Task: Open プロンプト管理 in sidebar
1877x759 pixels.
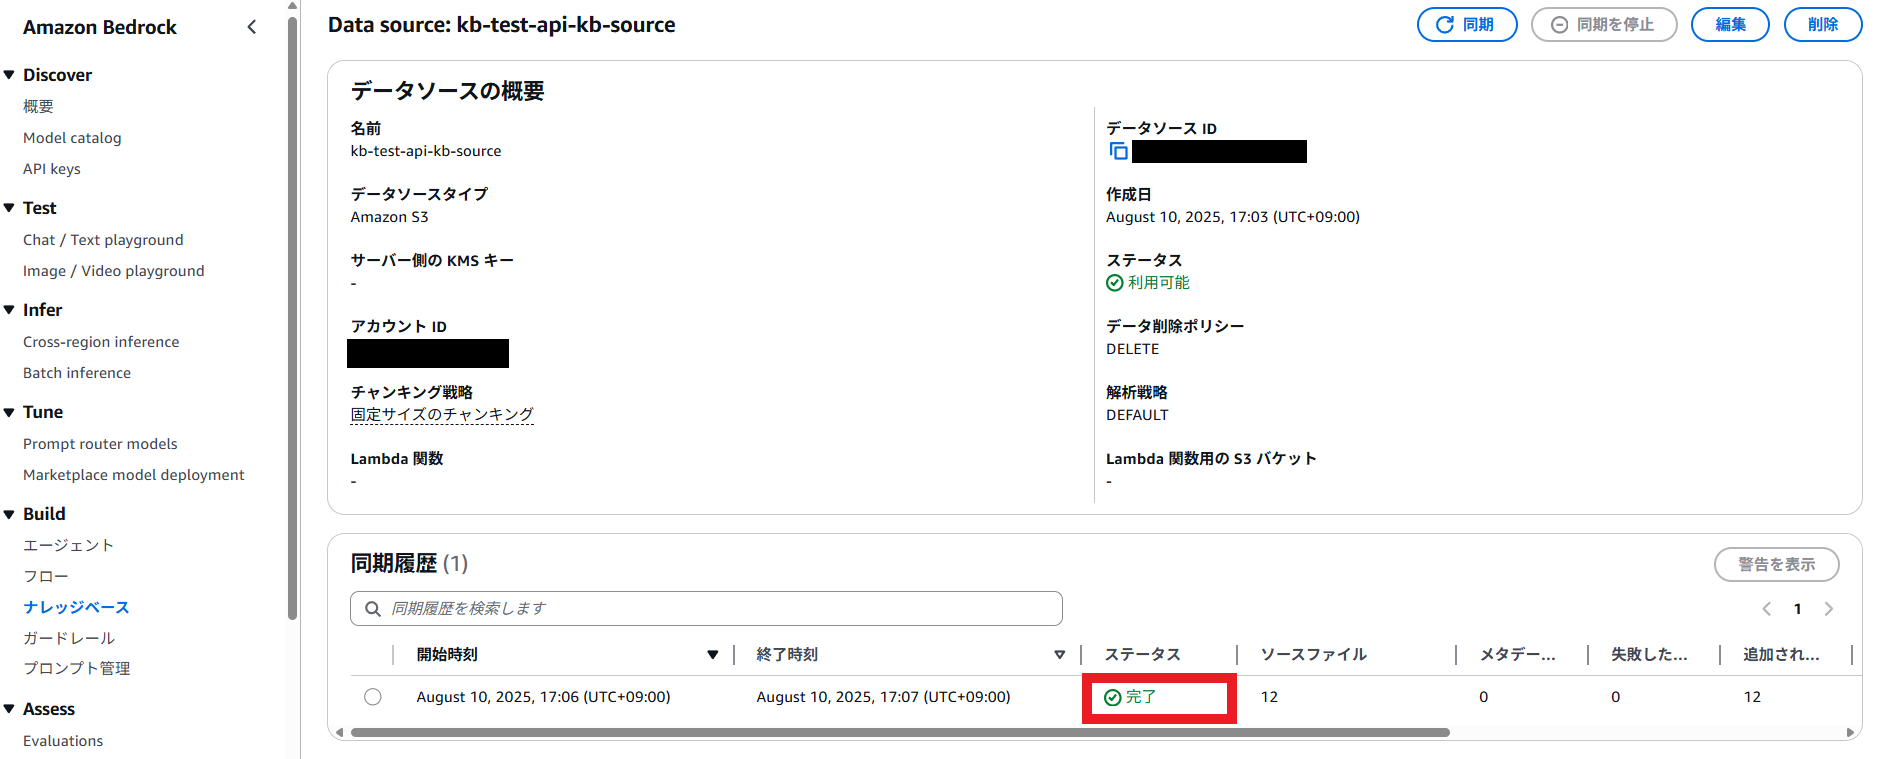Action: tap(77, 668)
